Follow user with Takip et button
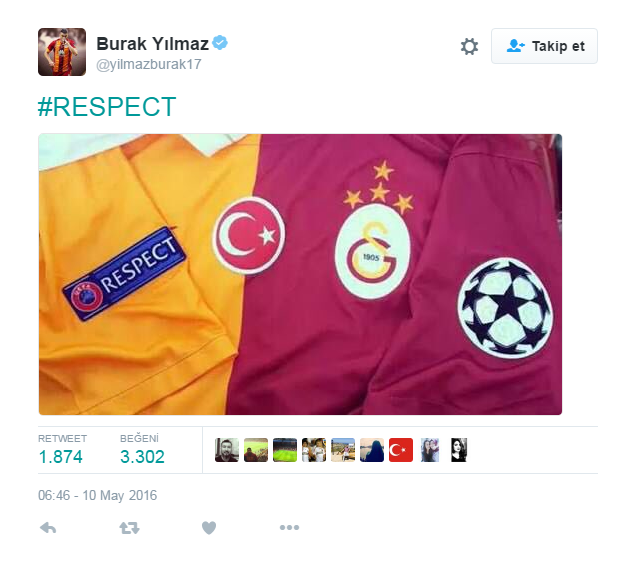Viewport: 632px width, 569px height. pos(544,46)
